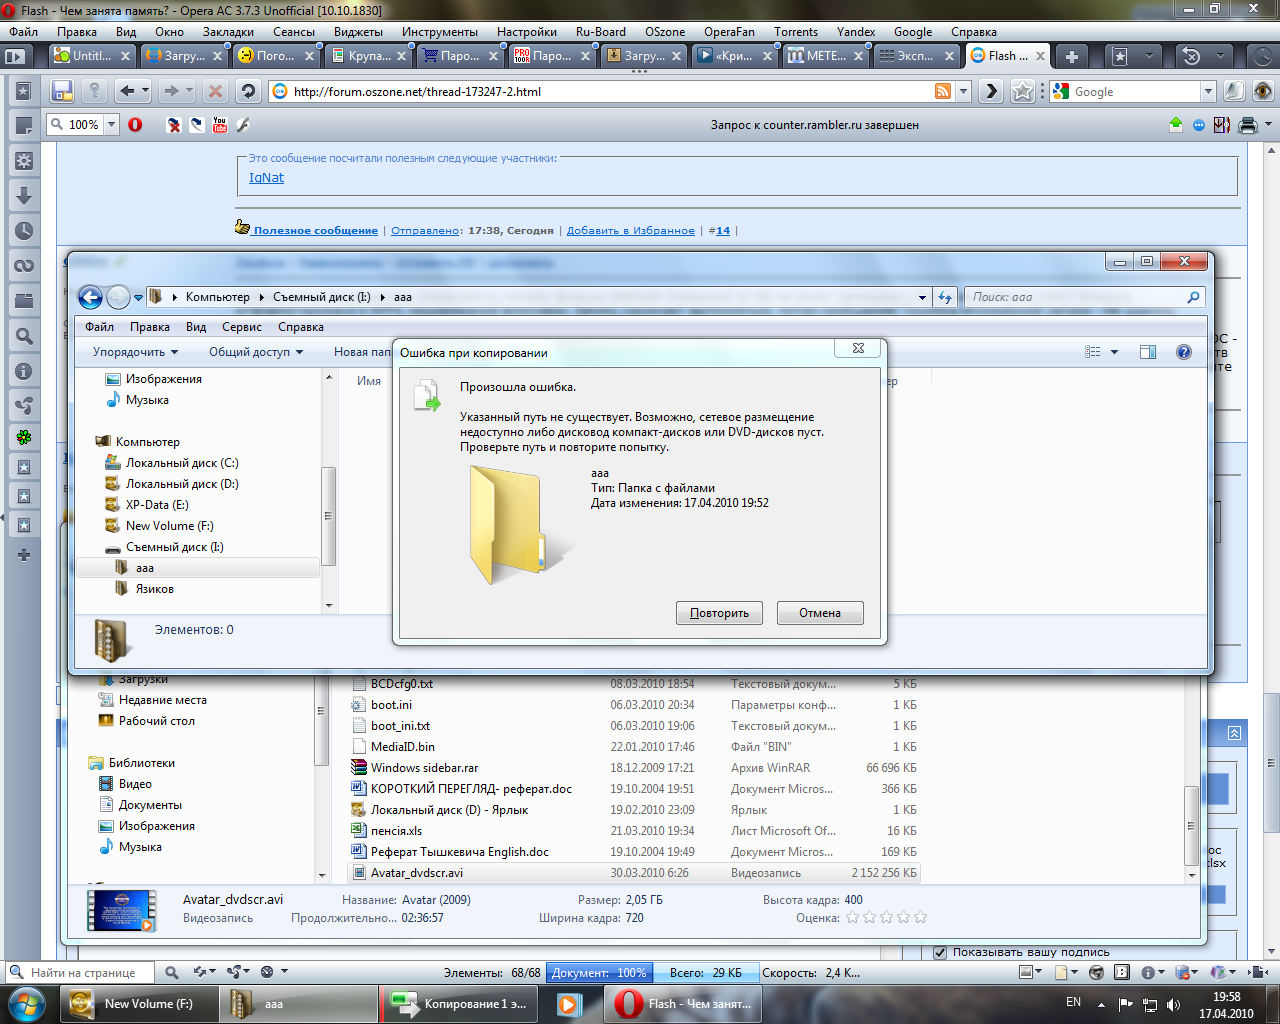Click Отмена in the copy error dialog
This screenshot has height=1024, width=1280.
(x=820, y=613)
